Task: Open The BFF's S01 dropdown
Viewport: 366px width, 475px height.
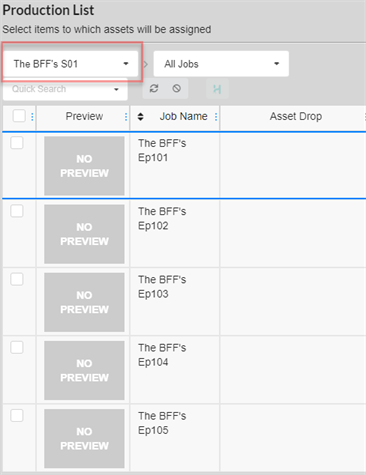Action: [x=71, y=64]
